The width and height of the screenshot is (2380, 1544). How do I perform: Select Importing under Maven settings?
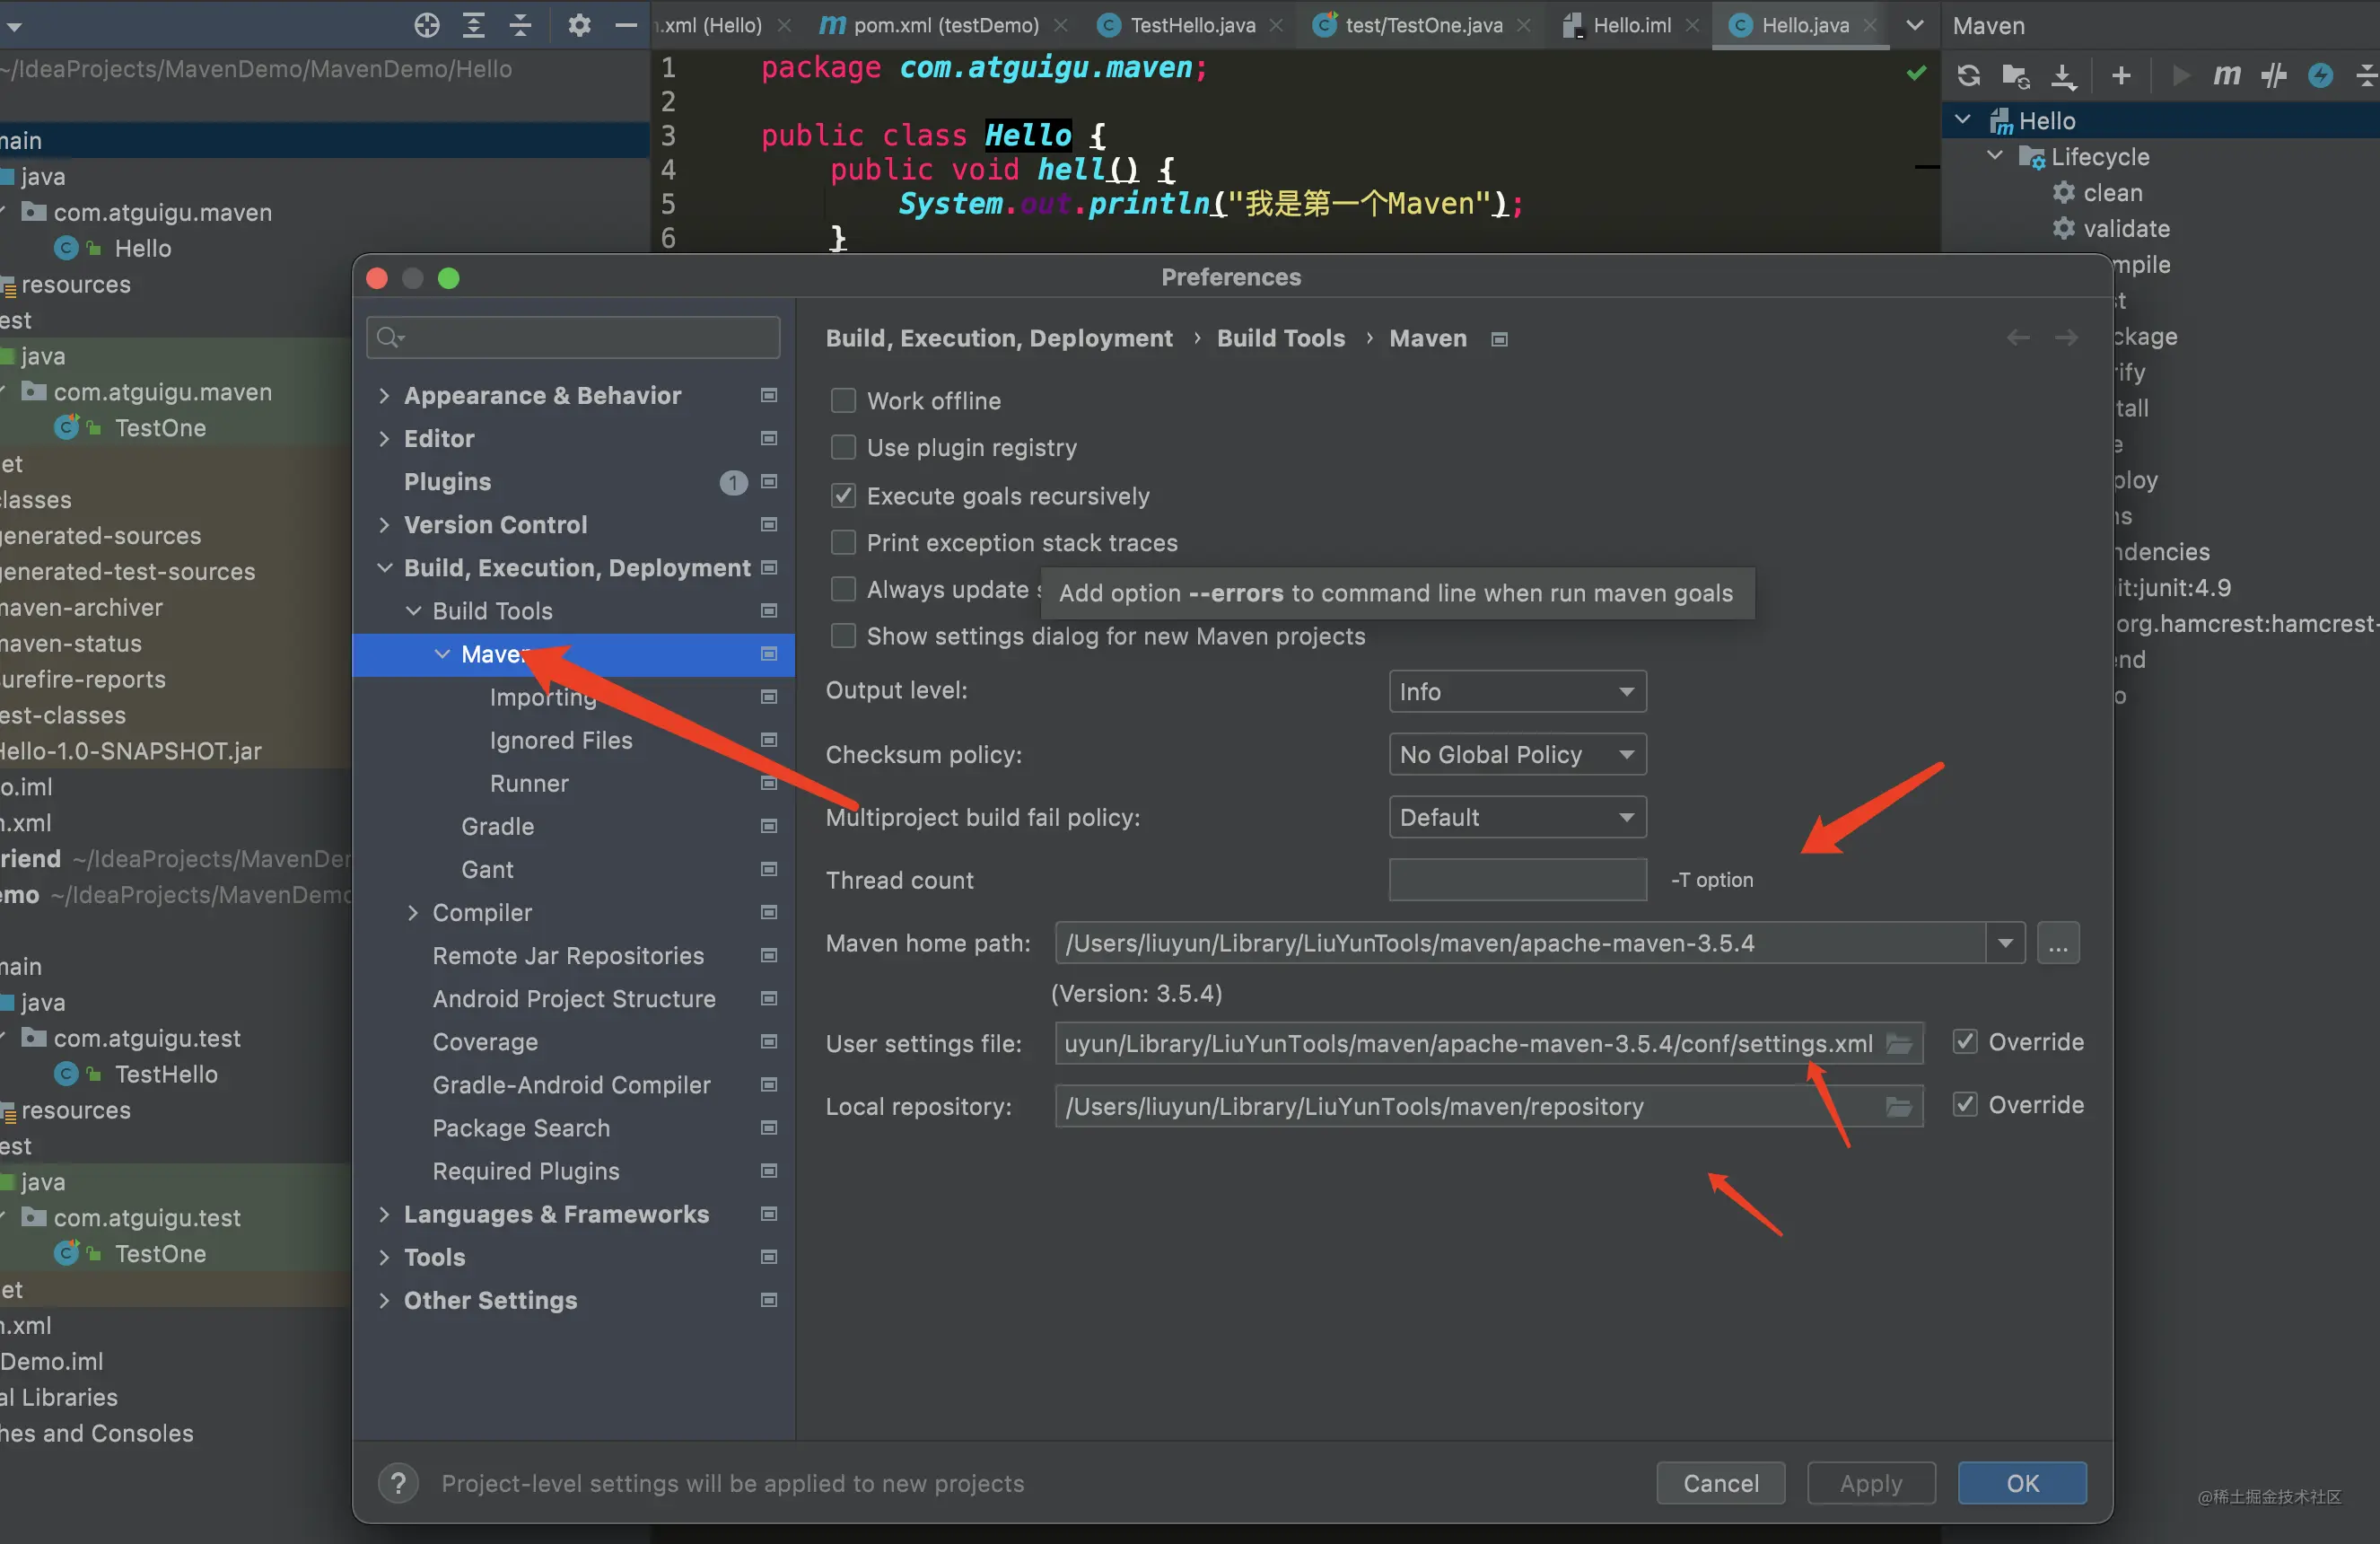pos(543,697)
